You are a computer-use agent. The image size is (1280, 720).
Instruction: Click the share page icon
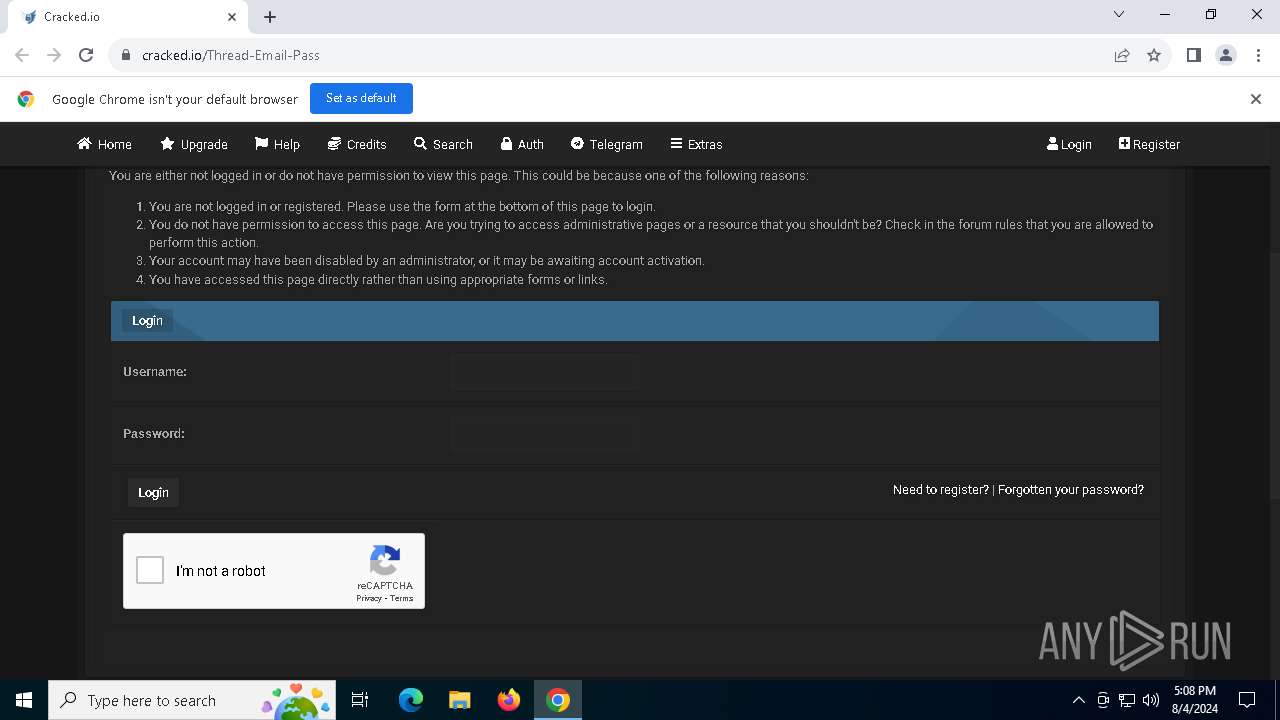pyautogui.click(x=1122, y=55)
